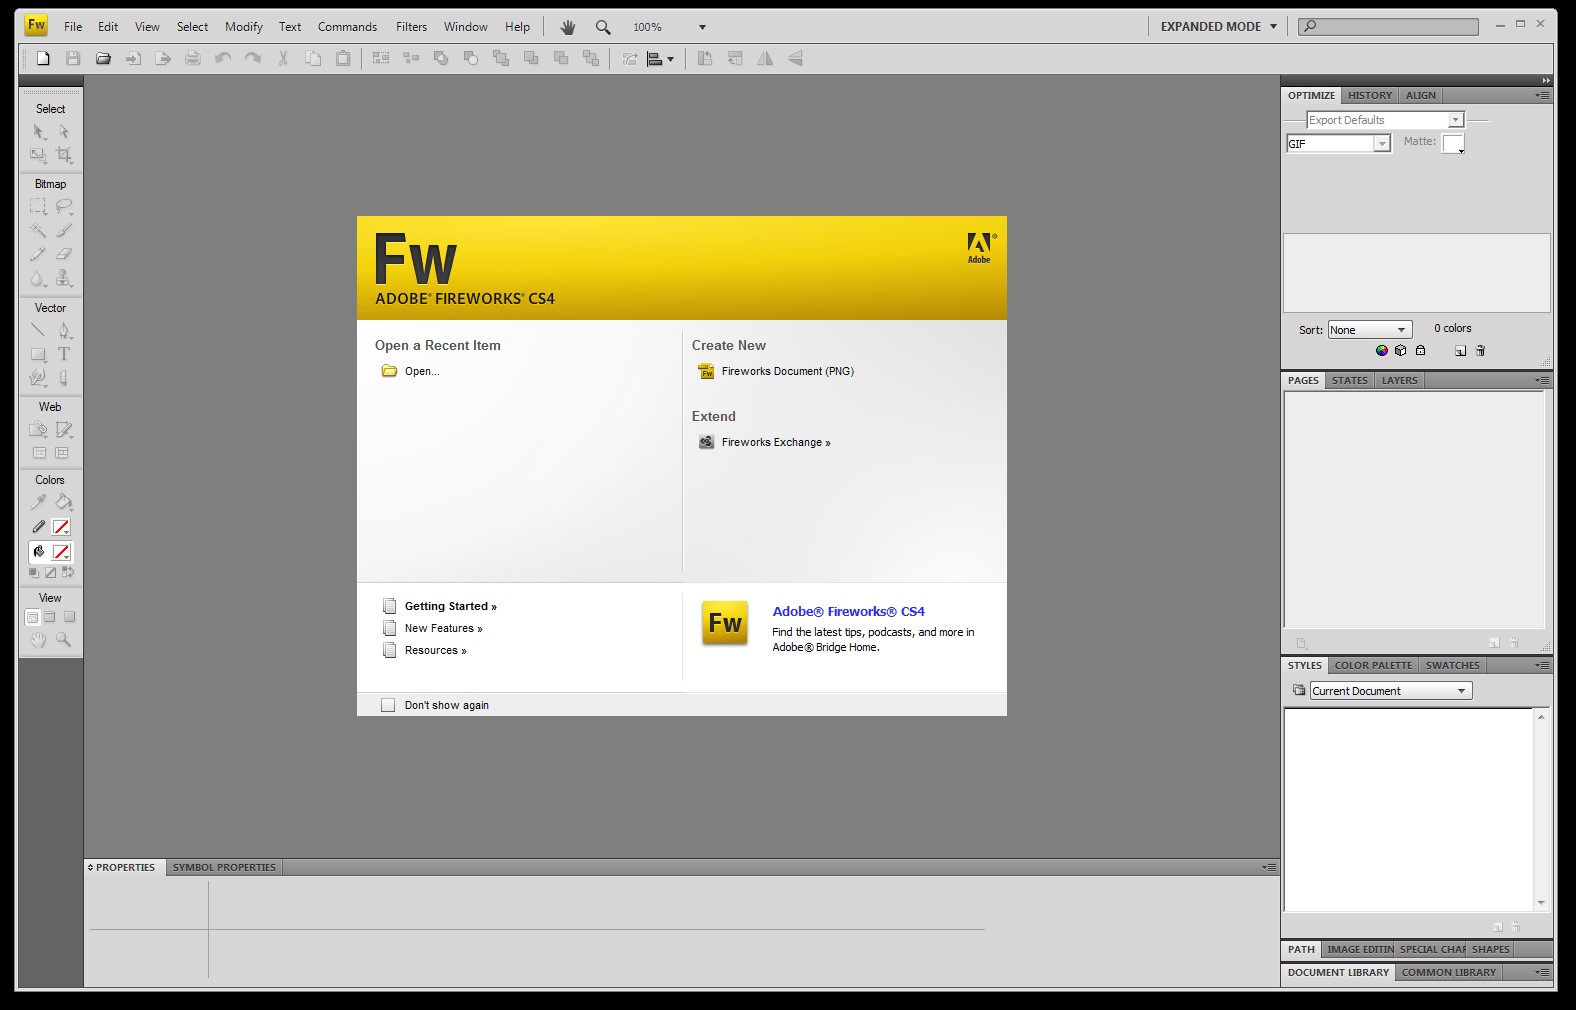Screen dimensions: 1576x1010
Task: Open the Filters menu
Action: click(x=411, y=27)
